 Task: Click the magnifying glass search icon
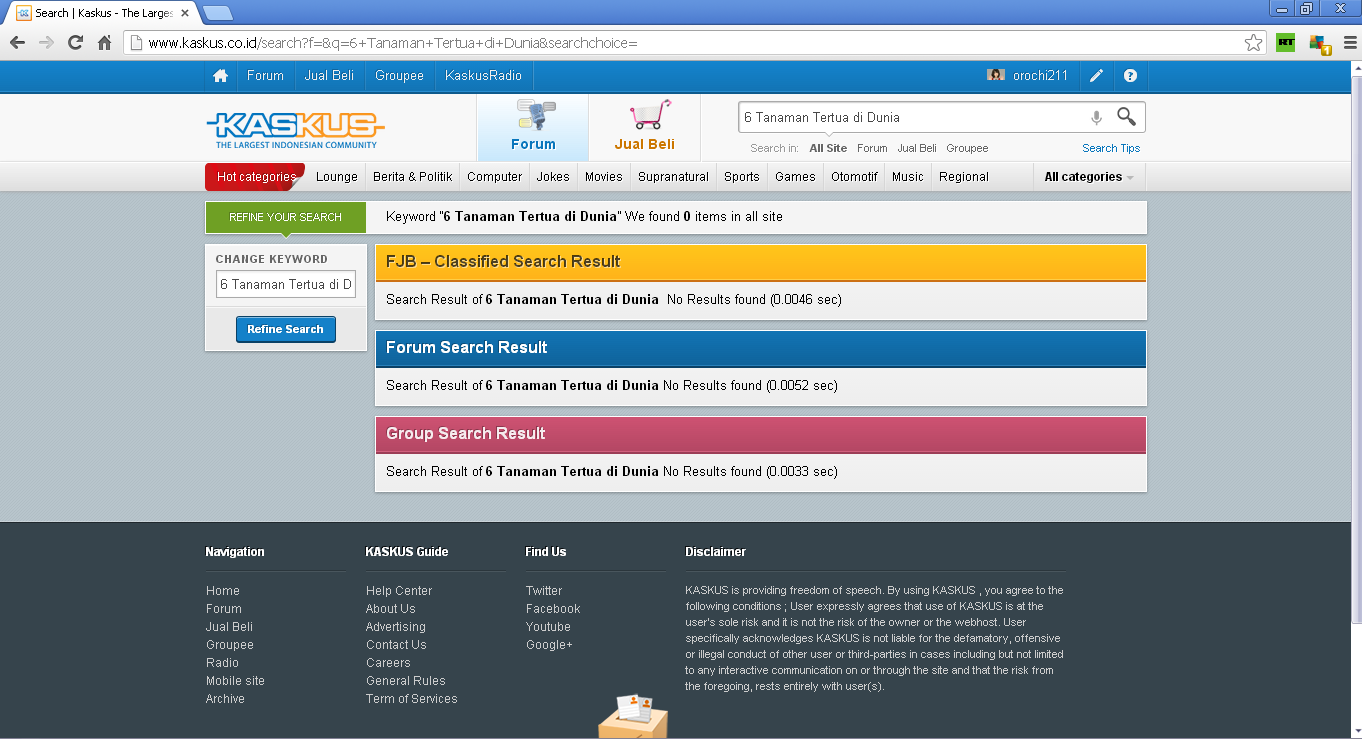click(x=1126, y=117)
